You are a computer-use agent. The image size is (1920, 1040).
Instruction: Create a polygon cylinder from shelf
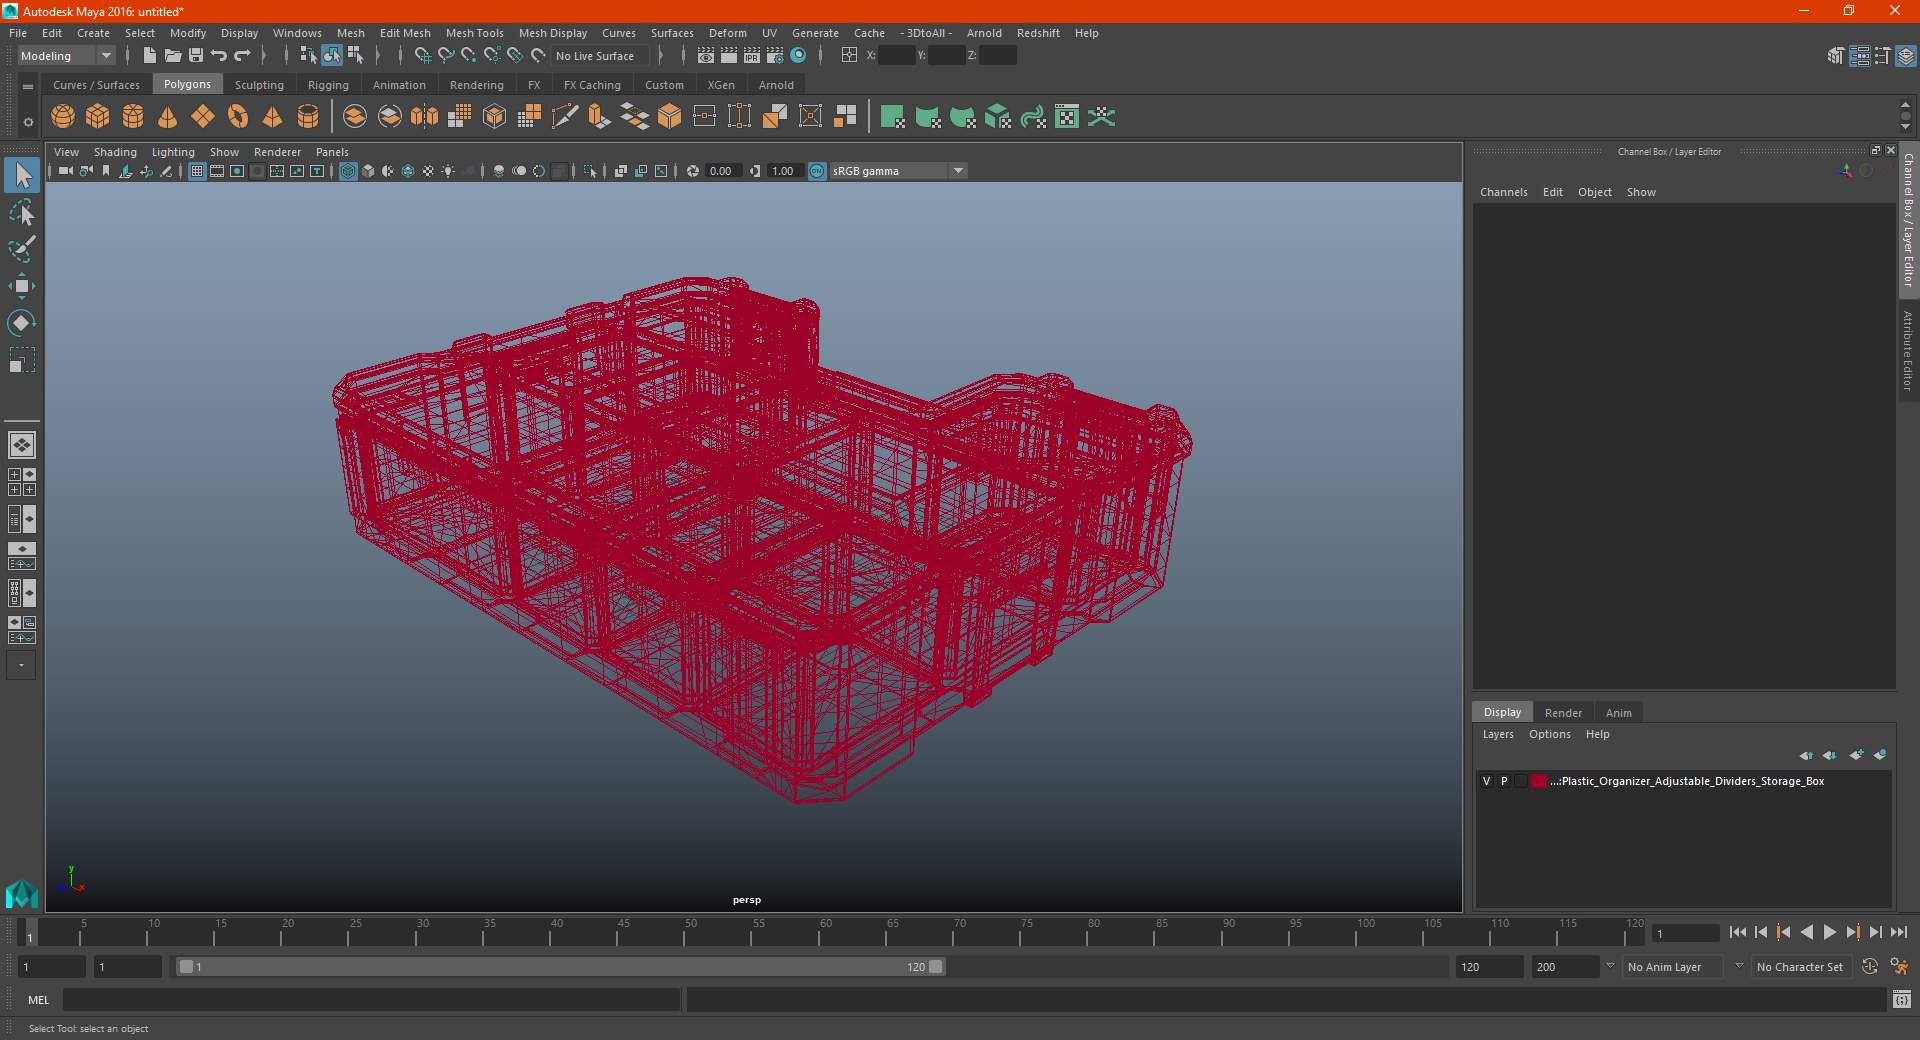133,117
